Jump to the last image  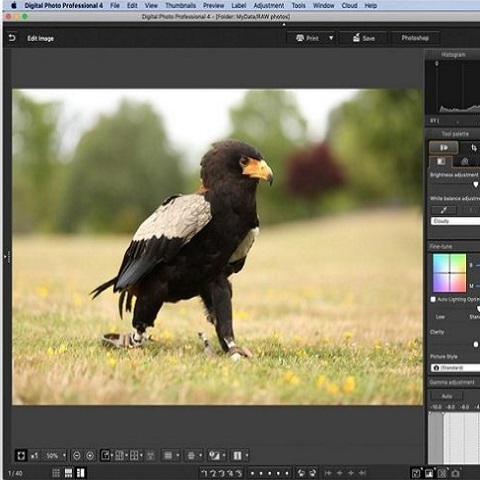click(x=362, y=473)
